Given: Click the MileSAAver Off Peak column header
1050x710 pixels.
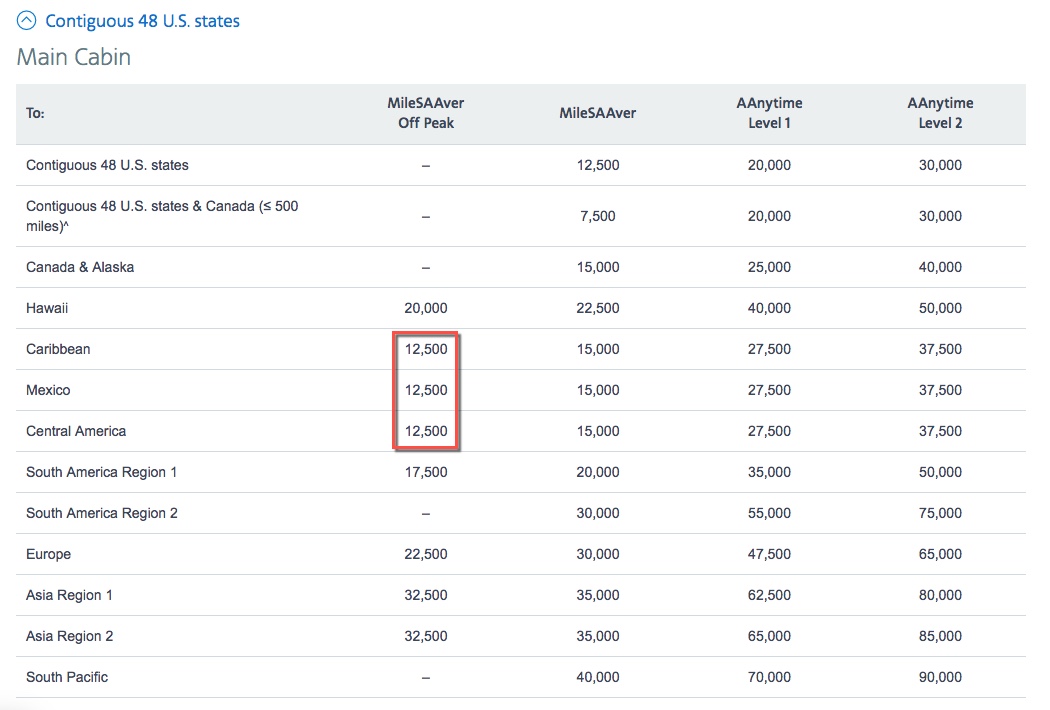Looking at the screenshot, I should click(426, 113).
